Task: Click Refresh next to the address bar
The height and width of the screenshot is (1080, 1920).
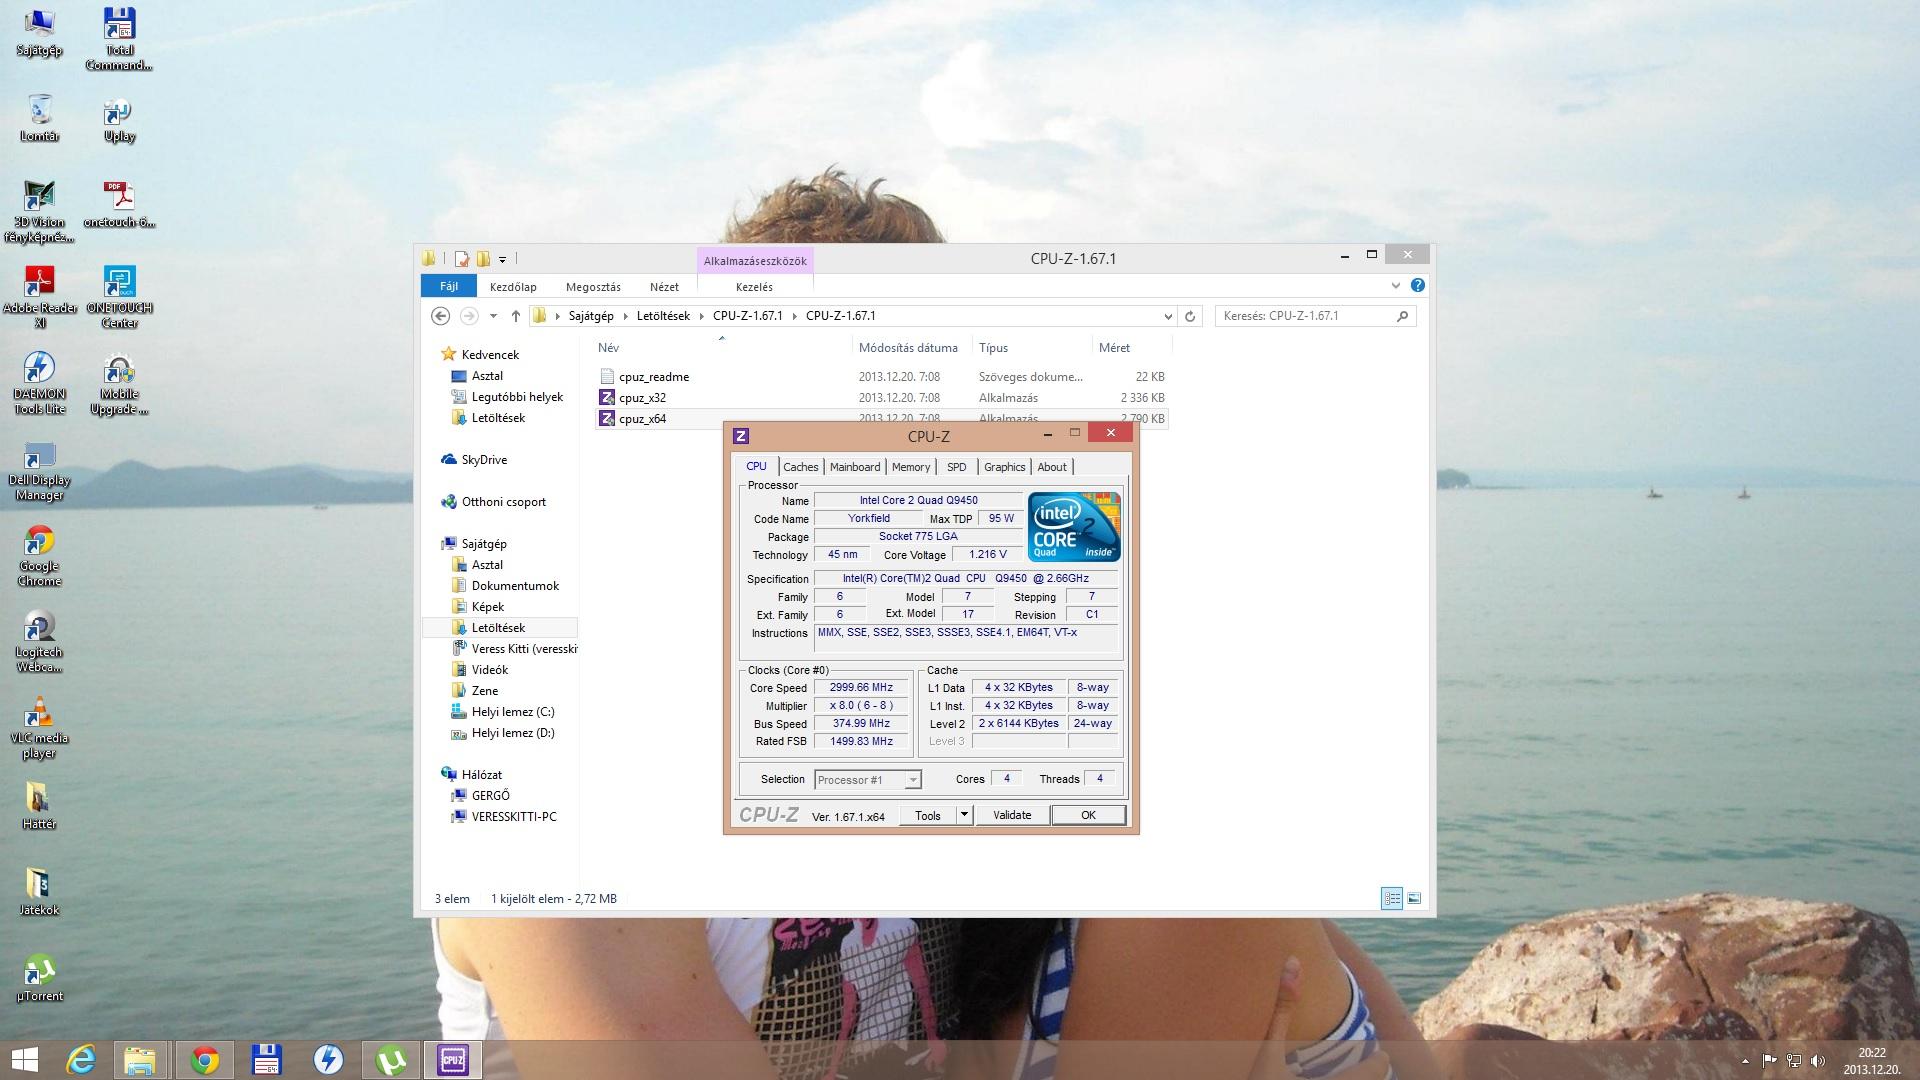Action: coord(1190,316)
